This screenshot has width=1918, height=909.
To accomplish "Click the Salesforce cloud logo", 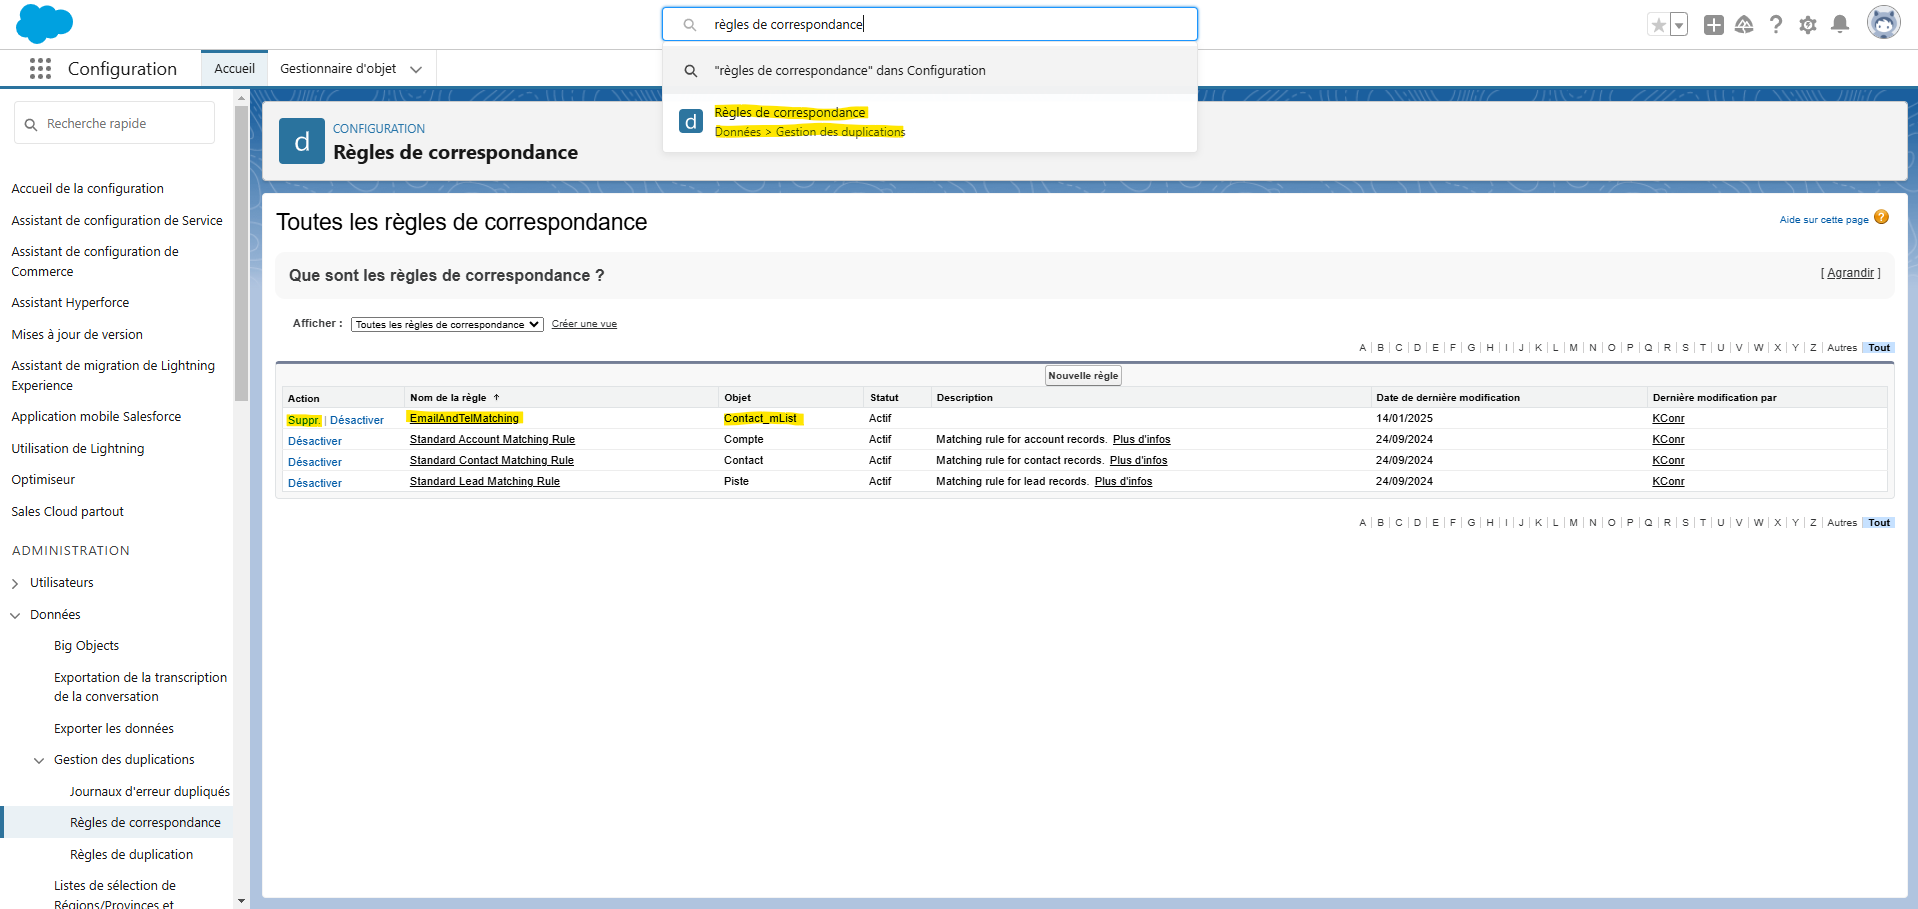I will coord(44,23).
